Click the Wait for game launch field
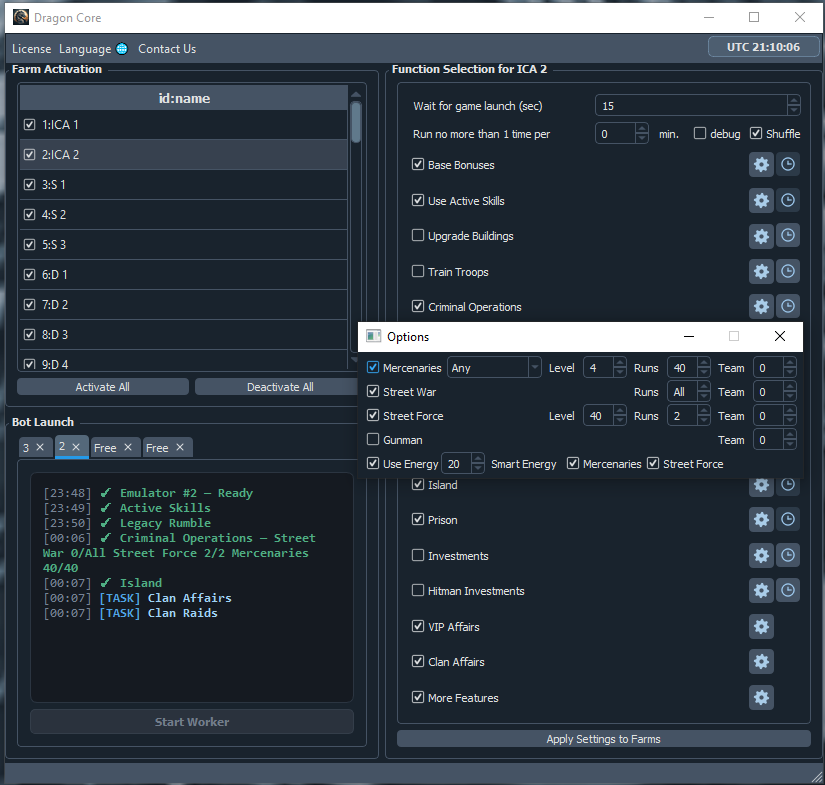This screenshot has height=785, width=825. (x=691, y=106)
